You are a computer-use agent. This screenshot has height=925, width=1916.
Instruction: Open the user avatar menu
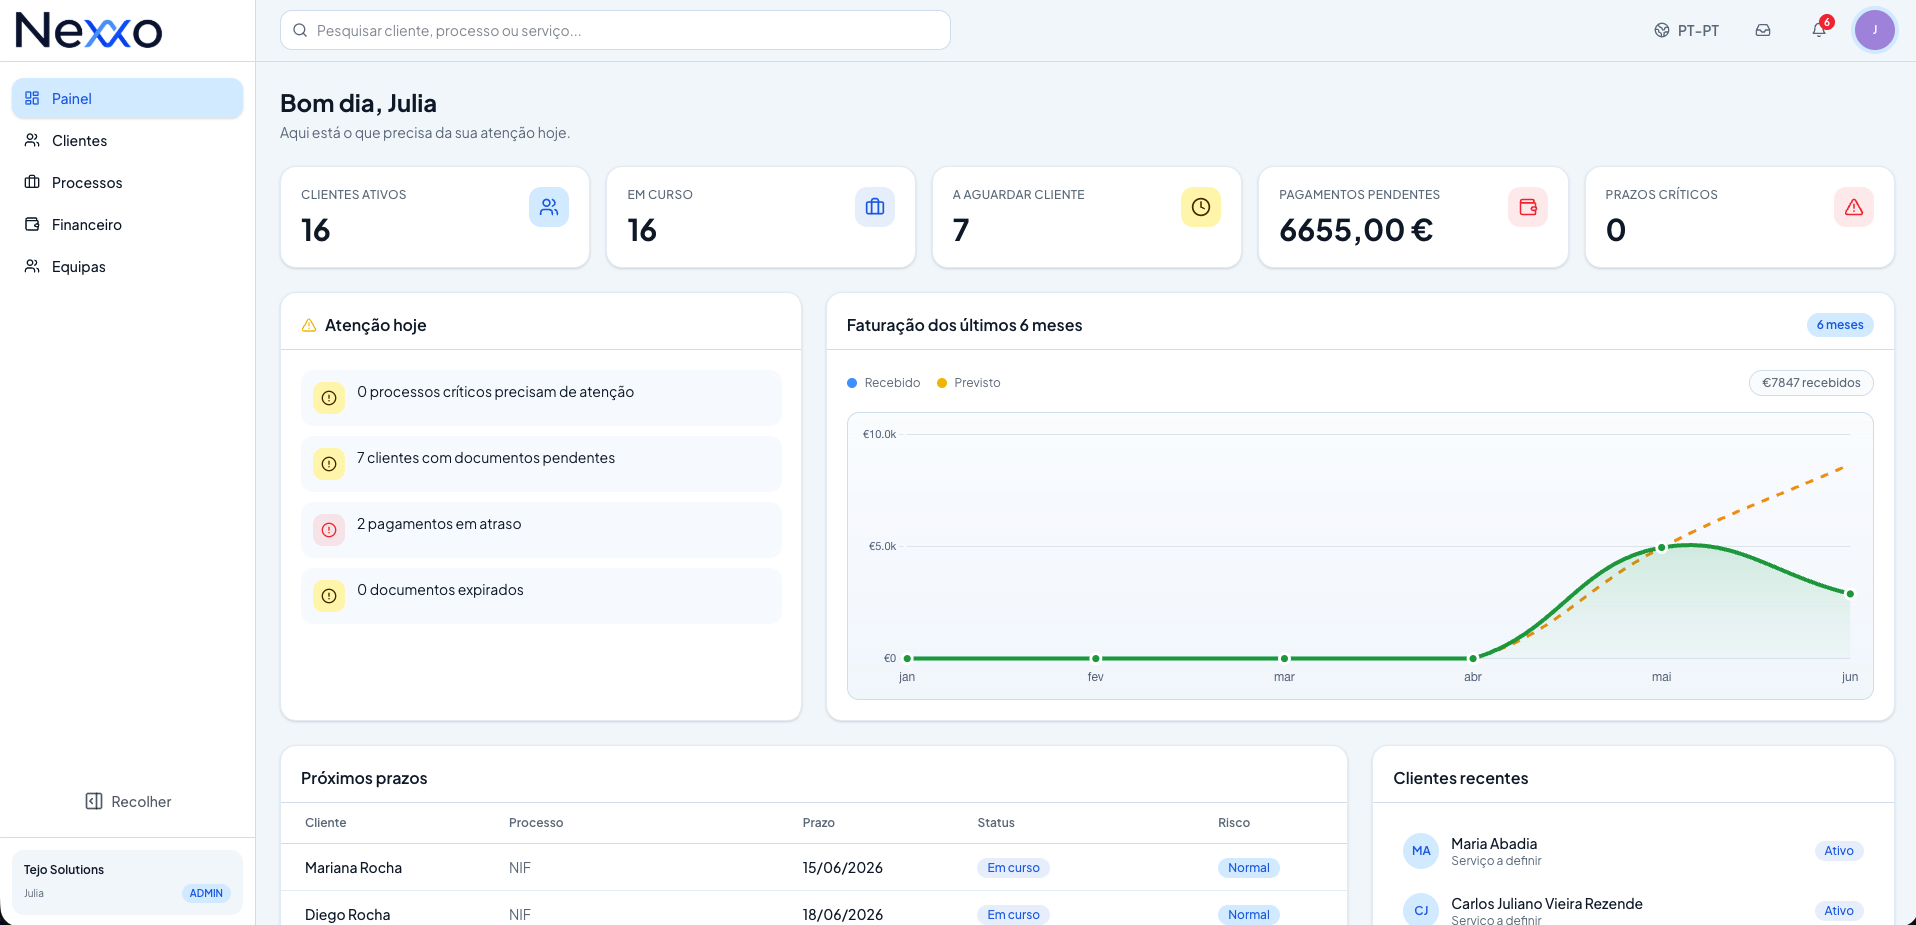point(1874,30)
